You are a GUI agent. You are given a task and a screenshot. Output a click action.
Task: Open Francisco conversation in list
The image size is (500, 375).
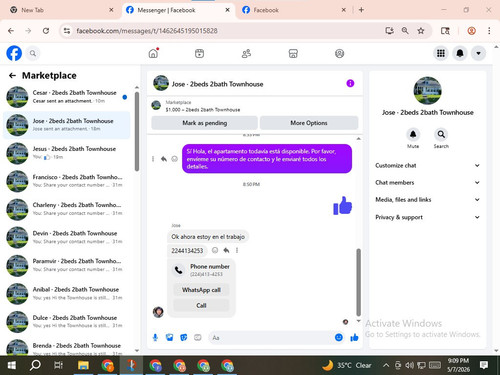tap(66, 181)
